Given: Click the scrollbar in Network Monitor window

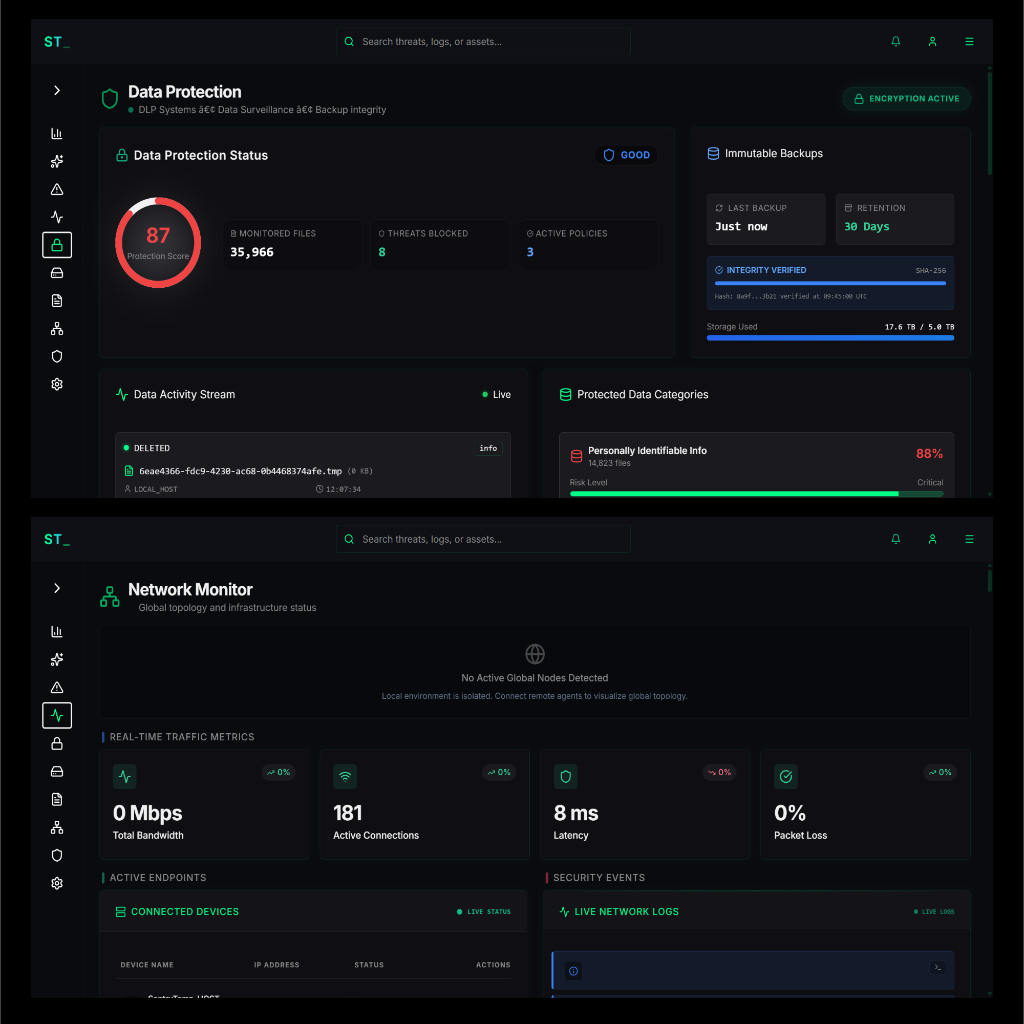Looking at the screenshot, I should tap(989, 581).
